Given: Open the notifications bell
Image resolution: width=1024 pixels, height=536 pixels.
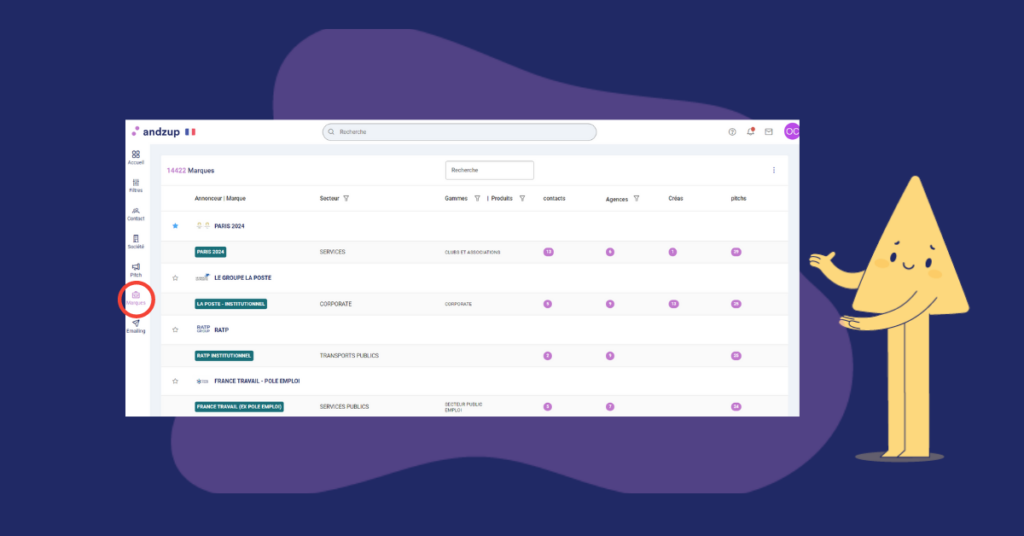Looking at the screenshot, I should 750,131.
